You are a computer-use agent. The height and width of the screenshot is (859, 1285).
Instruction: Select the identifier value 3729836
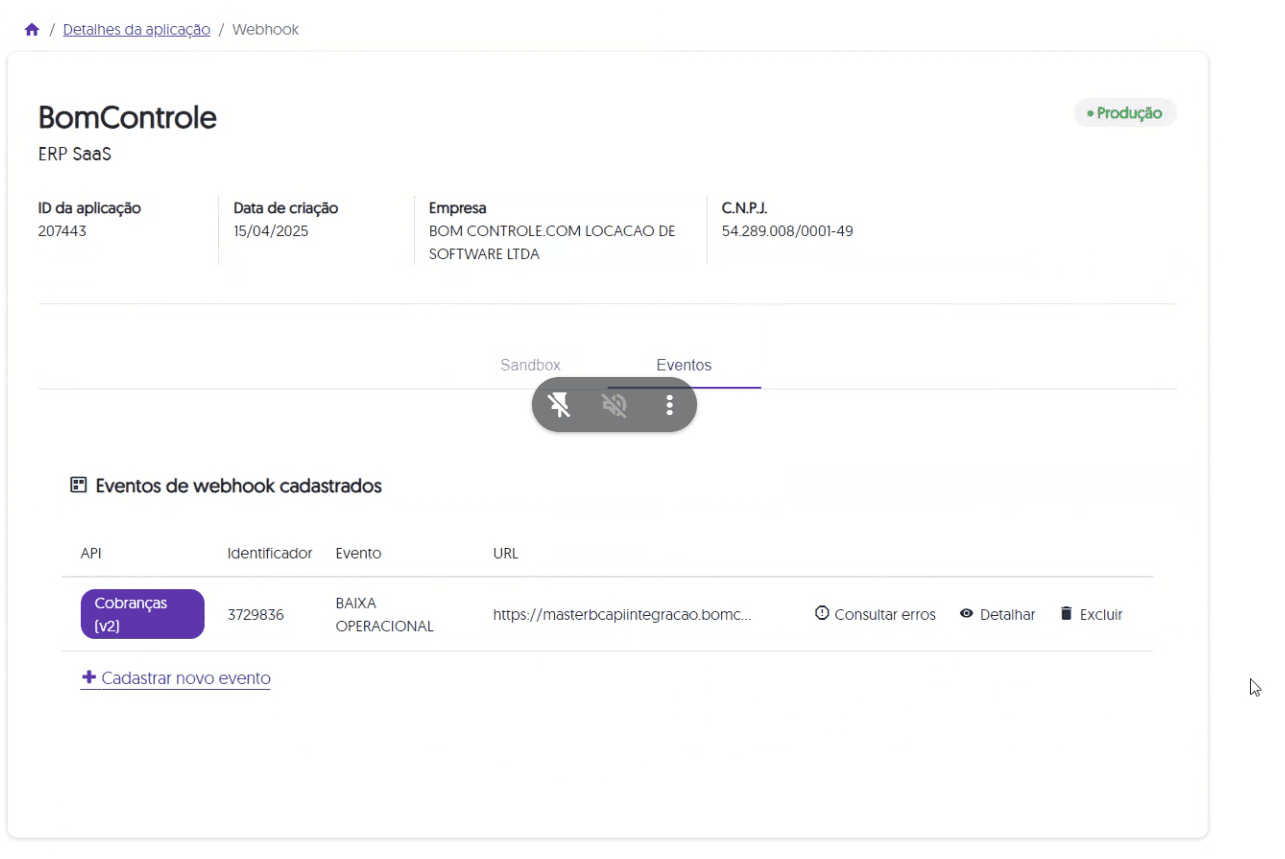[x=255, y=615]
